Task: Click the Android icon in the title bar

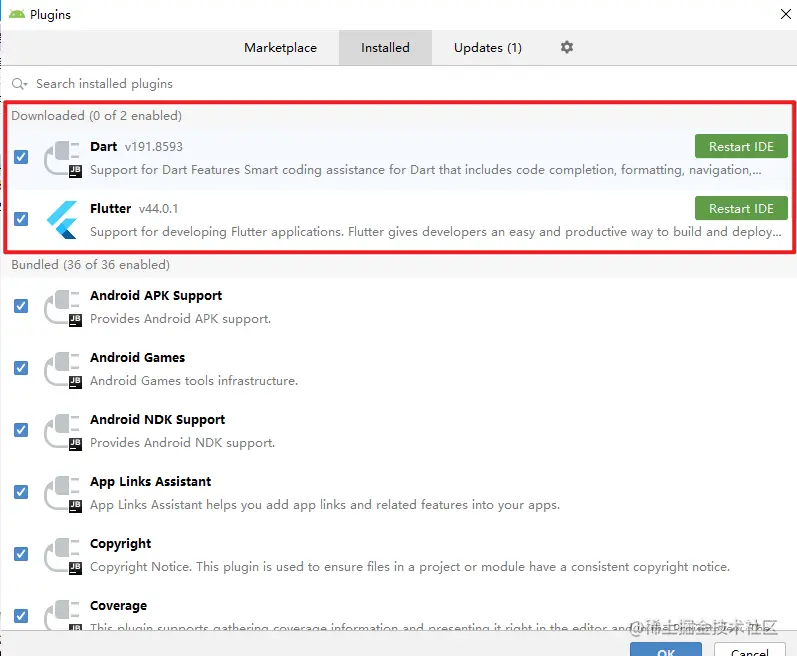Action: tap(17, 14)
